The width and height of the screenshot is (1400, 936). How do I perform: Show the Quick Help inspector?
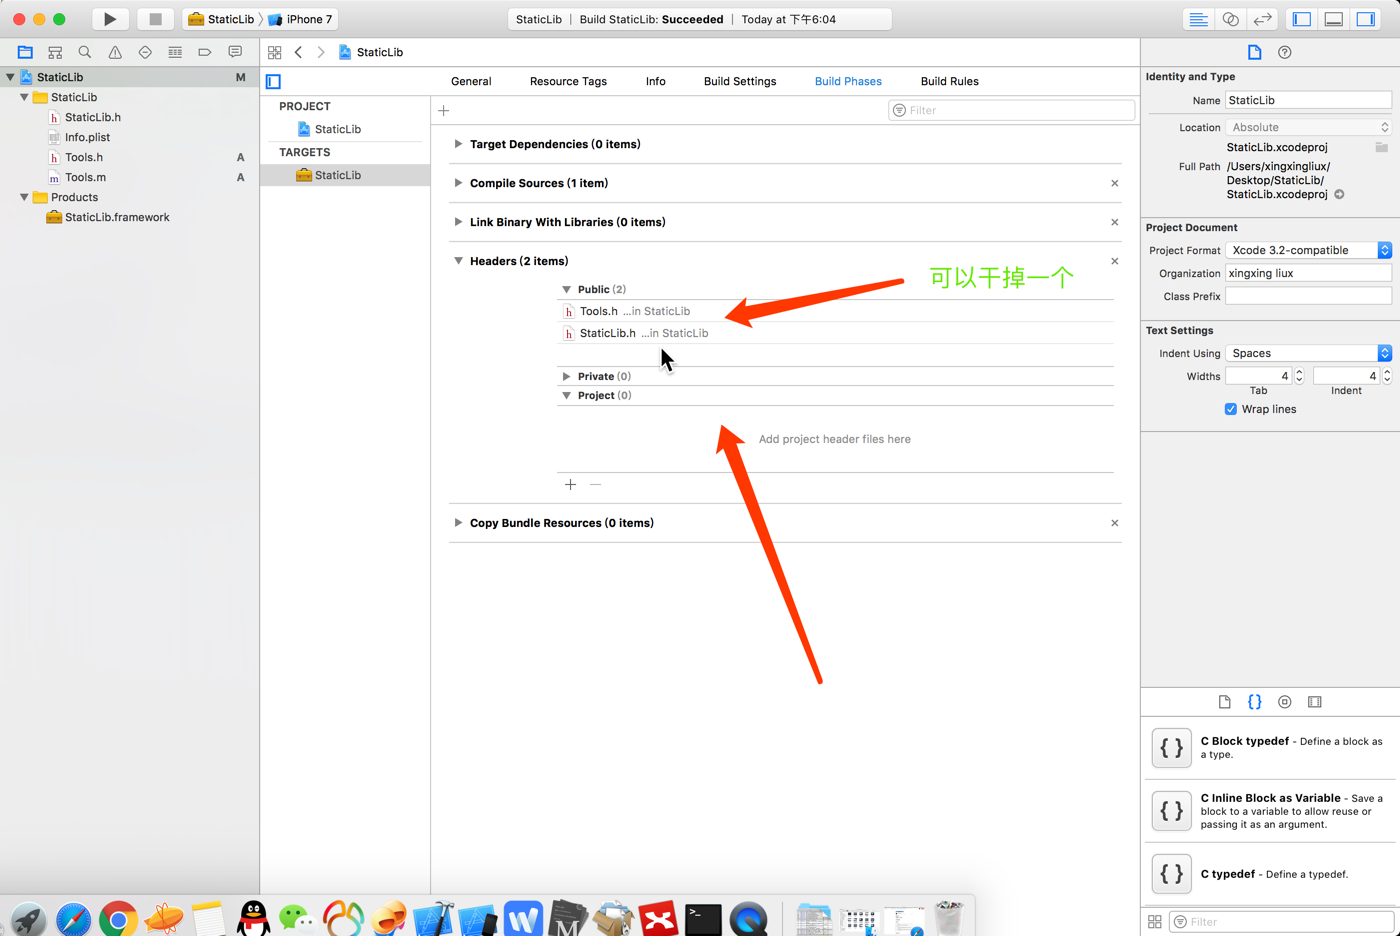pyautogui.click(x=1285, y=52)
